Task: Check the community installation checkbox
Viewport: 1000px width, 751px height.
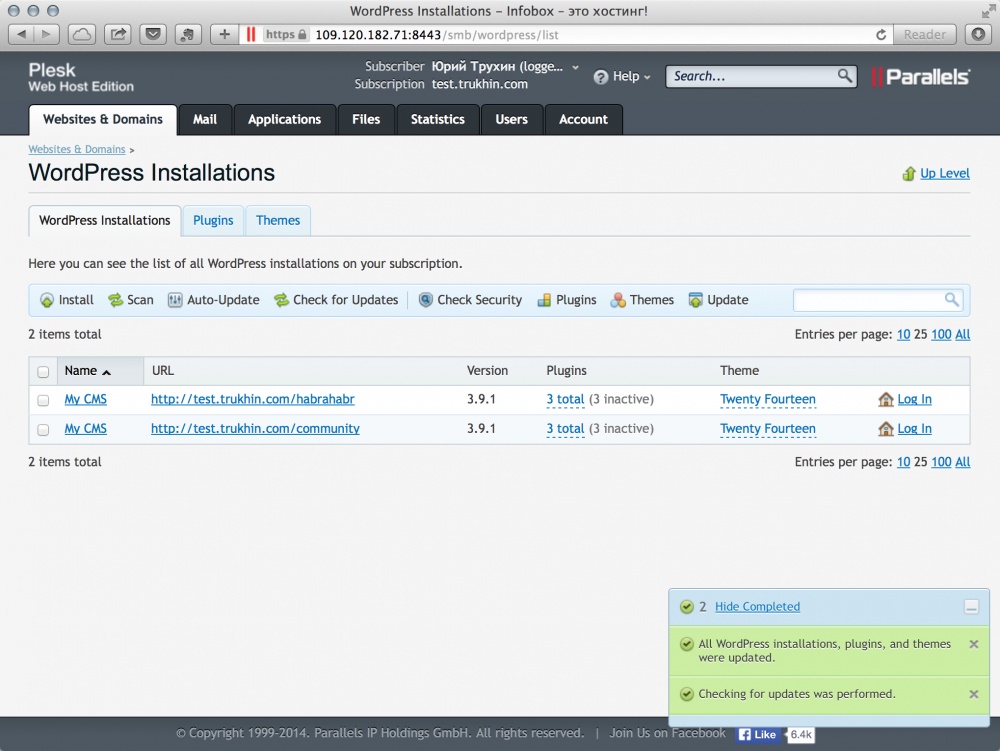Action: pyautogui.click(x=43, y=430)
